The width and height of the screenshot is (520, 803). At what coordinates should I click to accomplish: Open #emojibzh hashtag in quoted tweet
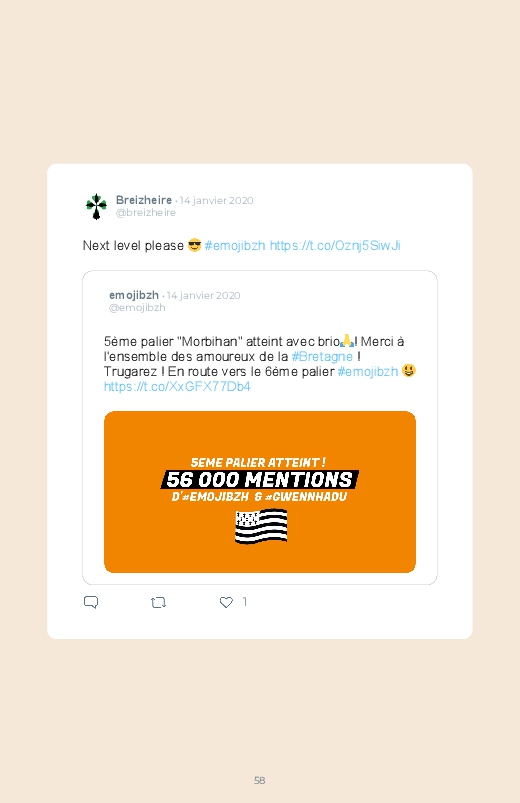368,372
